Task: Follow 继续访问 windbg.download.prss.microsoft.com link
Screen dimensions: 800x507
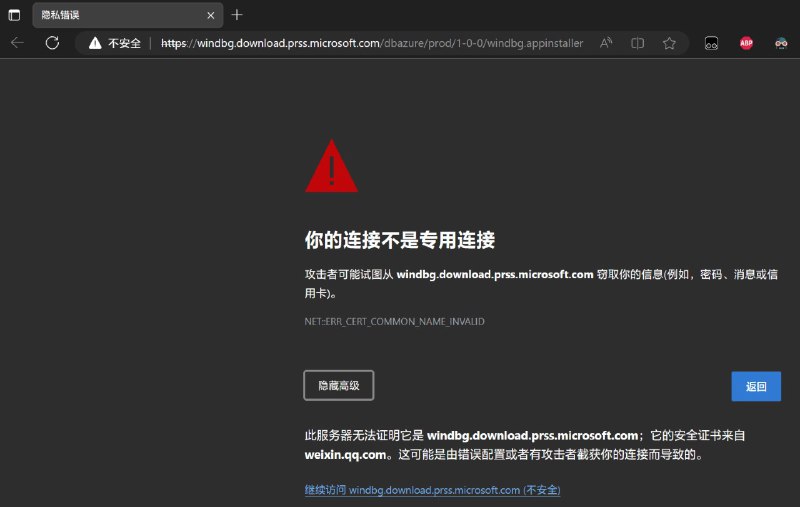Action: [433, 490]
